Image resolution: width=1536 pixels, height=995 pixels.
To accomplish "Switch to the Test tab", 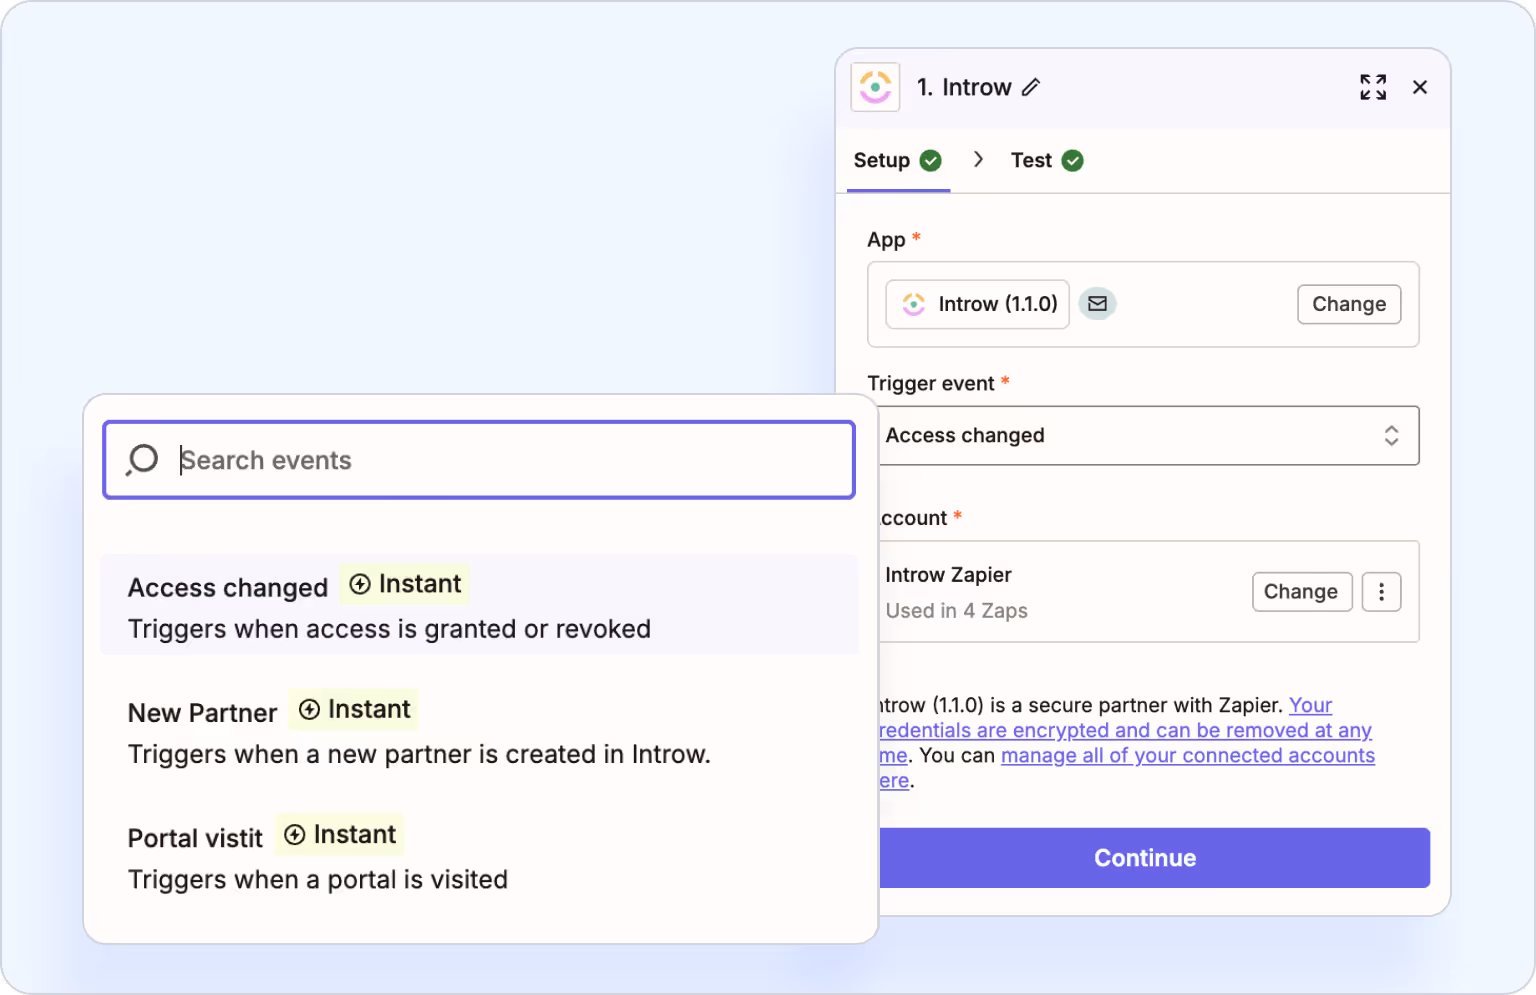I will (1046, 160).
